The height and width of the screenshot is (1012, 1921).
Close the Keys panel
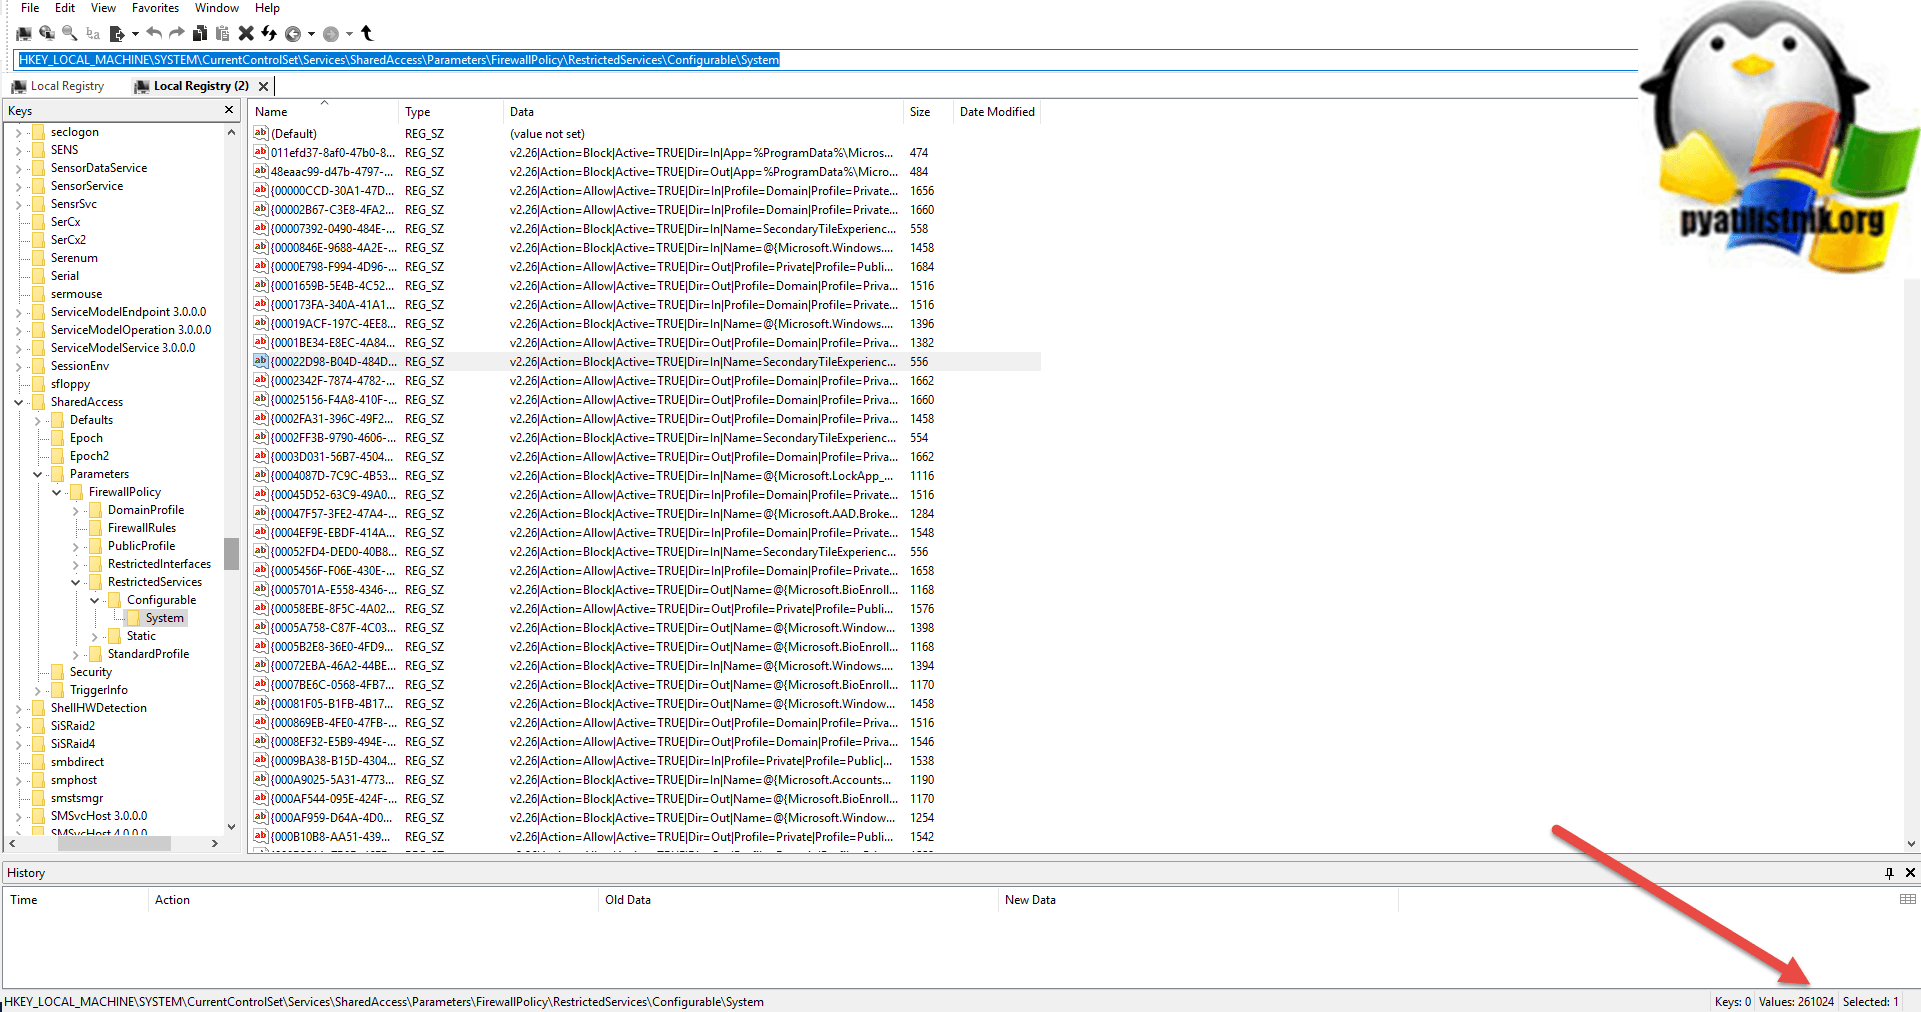(229, 110)
